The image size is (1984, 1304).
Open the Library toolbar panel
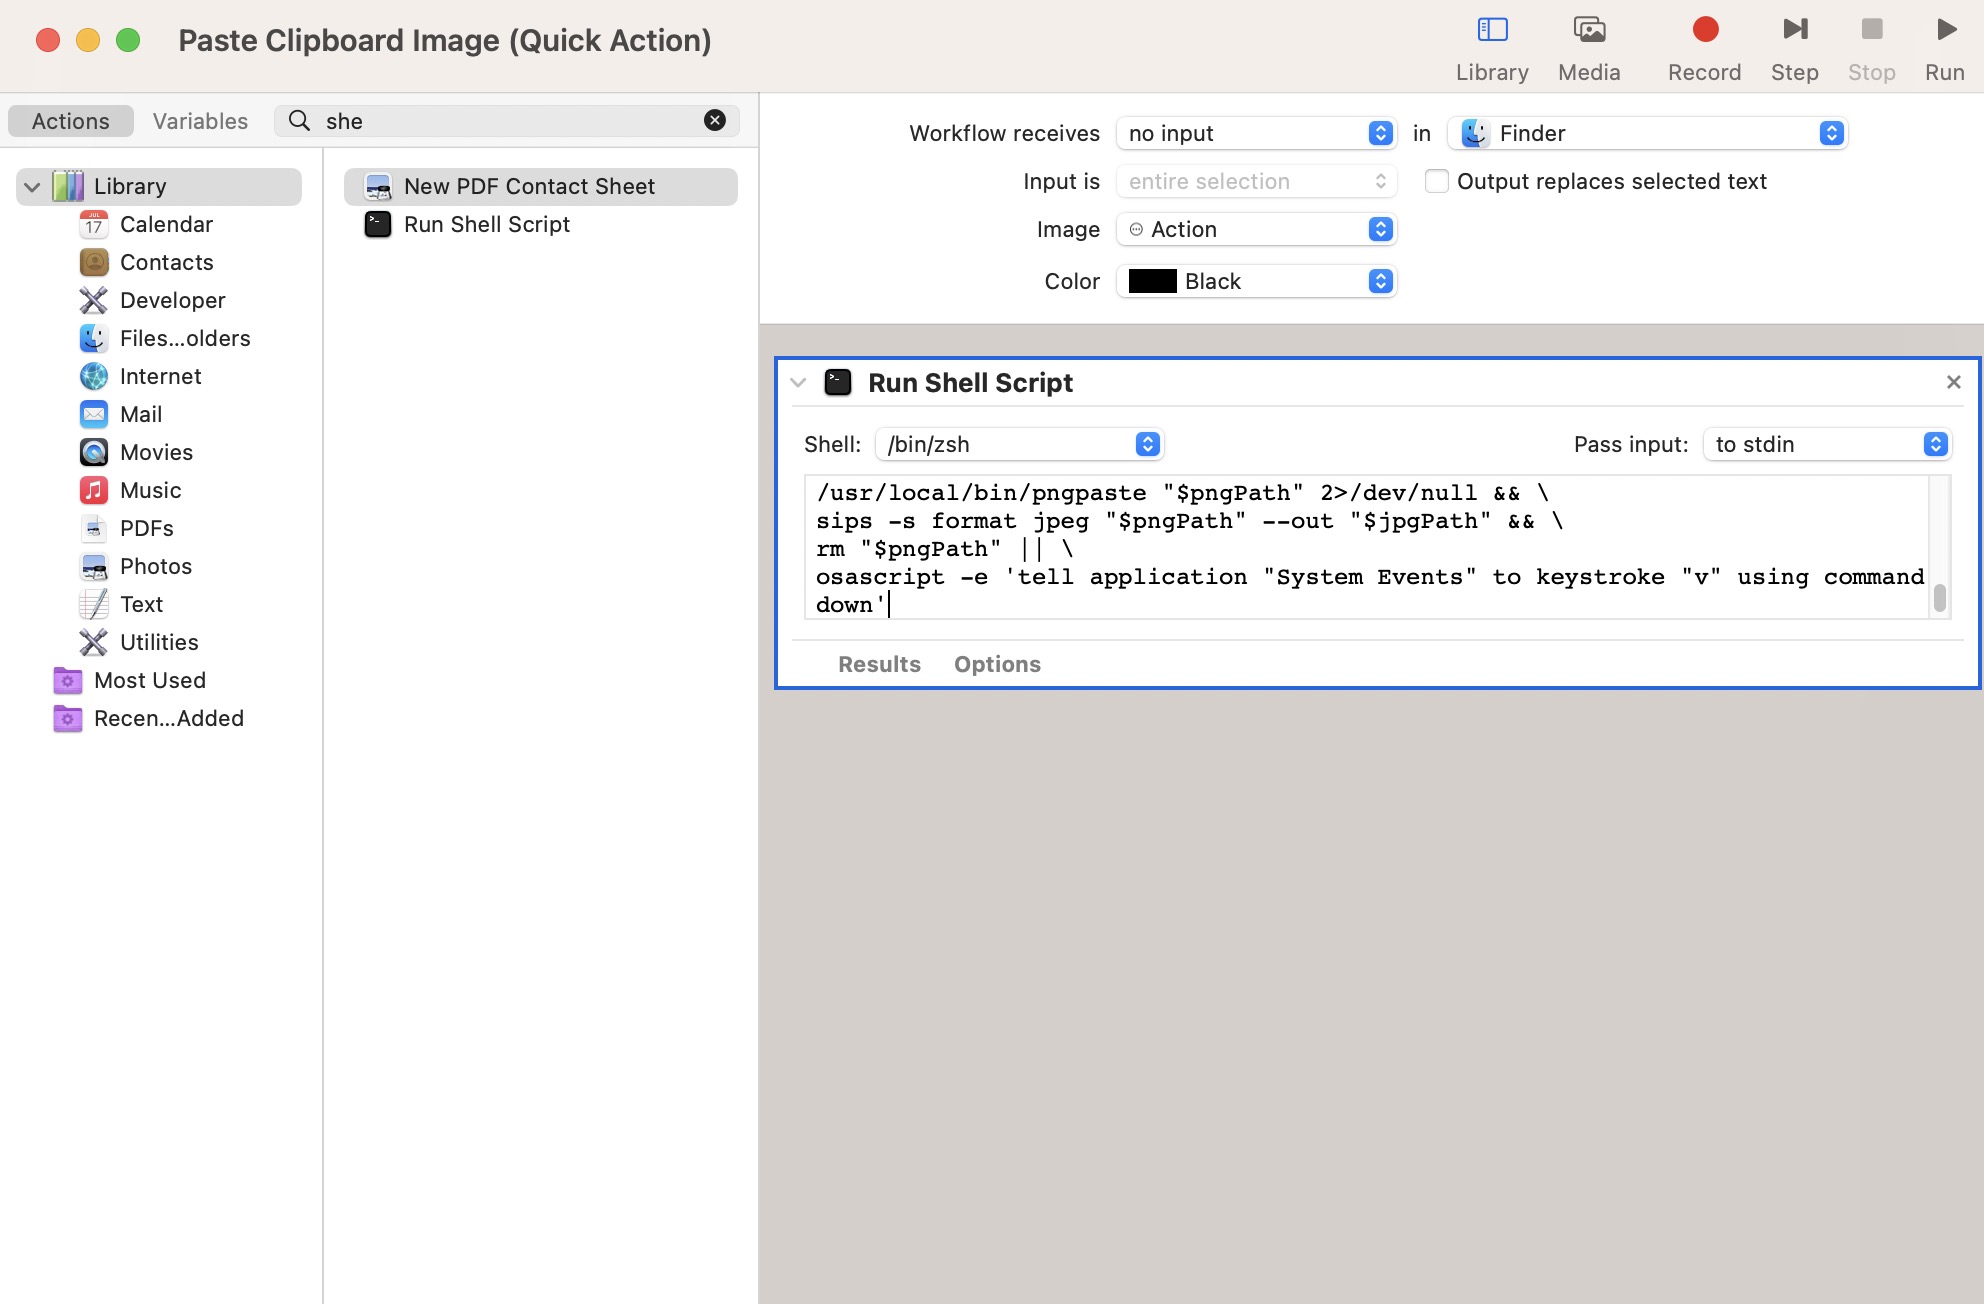point(1491,45)
